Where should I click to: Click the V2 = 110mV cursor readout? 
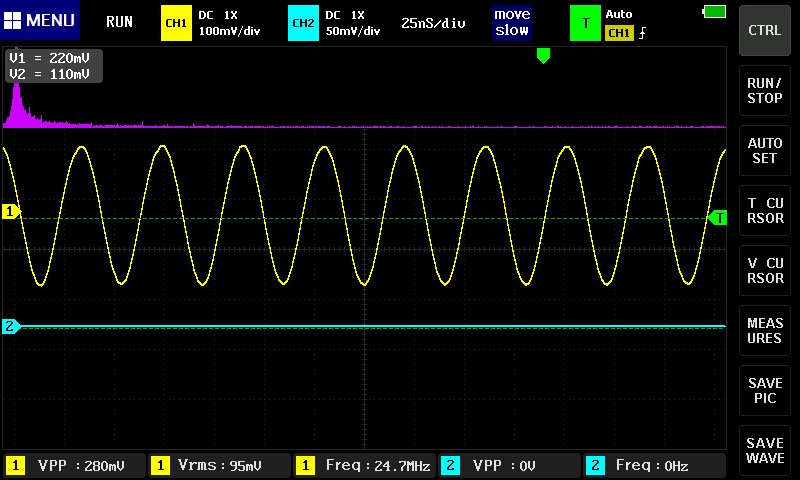coord(49,74)
